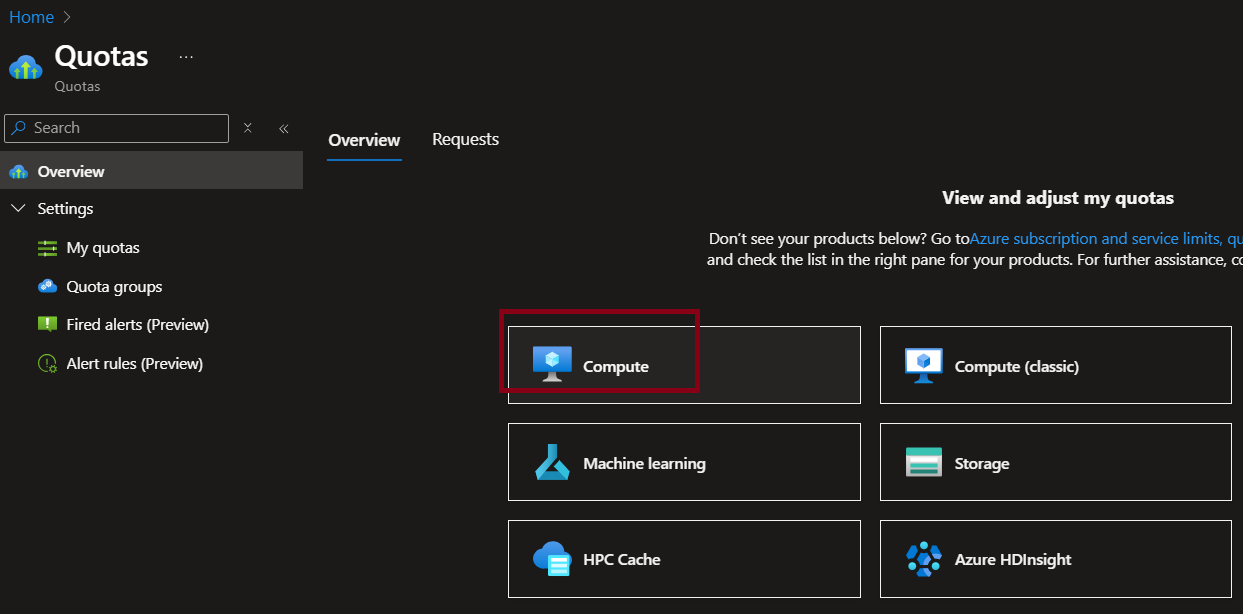Open the HPC Cache quota card
The height and width of the screenshot is (614, 1243).
point(684,559)
